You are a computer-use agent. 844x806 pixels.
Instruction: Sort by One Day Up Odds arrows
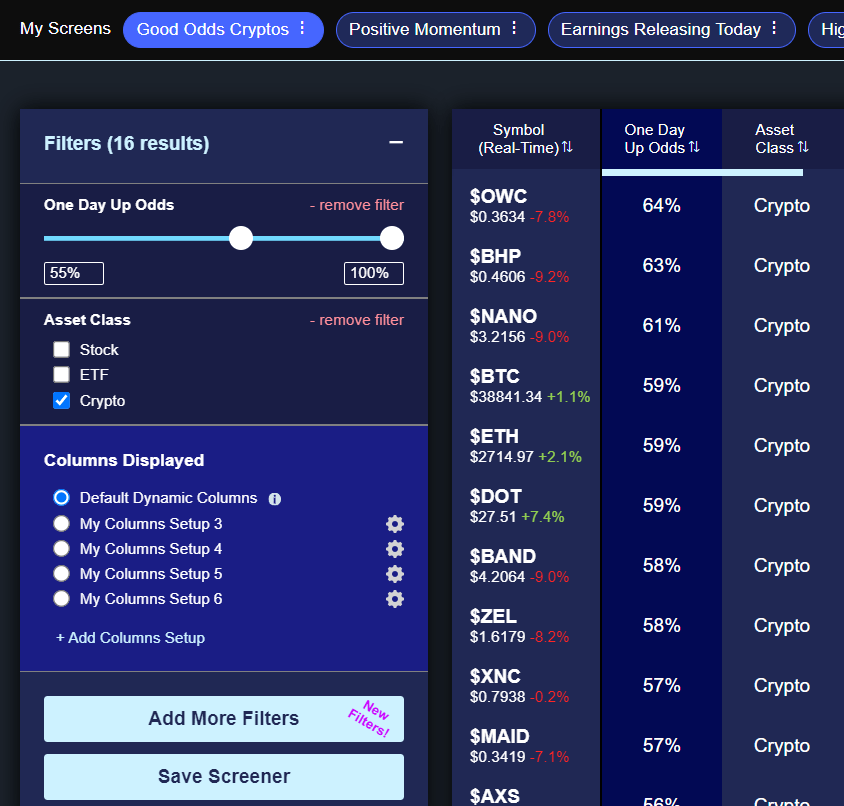point(694,147)
